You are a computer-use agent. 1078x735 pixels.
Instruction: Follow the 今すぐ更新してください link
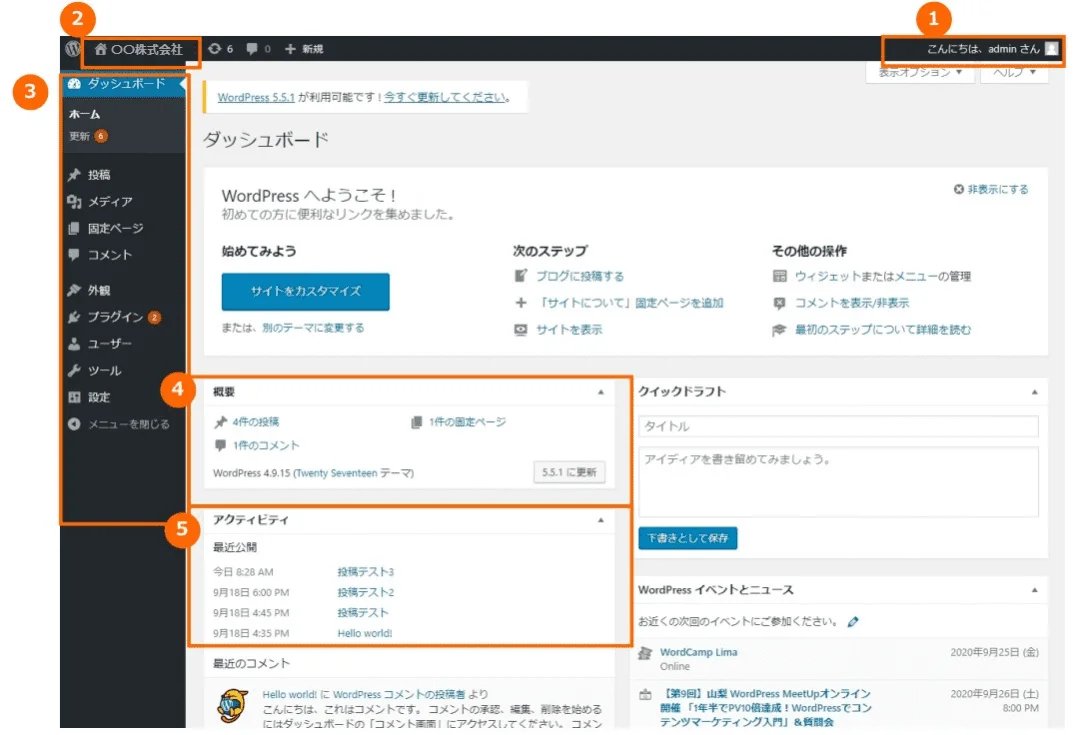click(445, 97)
